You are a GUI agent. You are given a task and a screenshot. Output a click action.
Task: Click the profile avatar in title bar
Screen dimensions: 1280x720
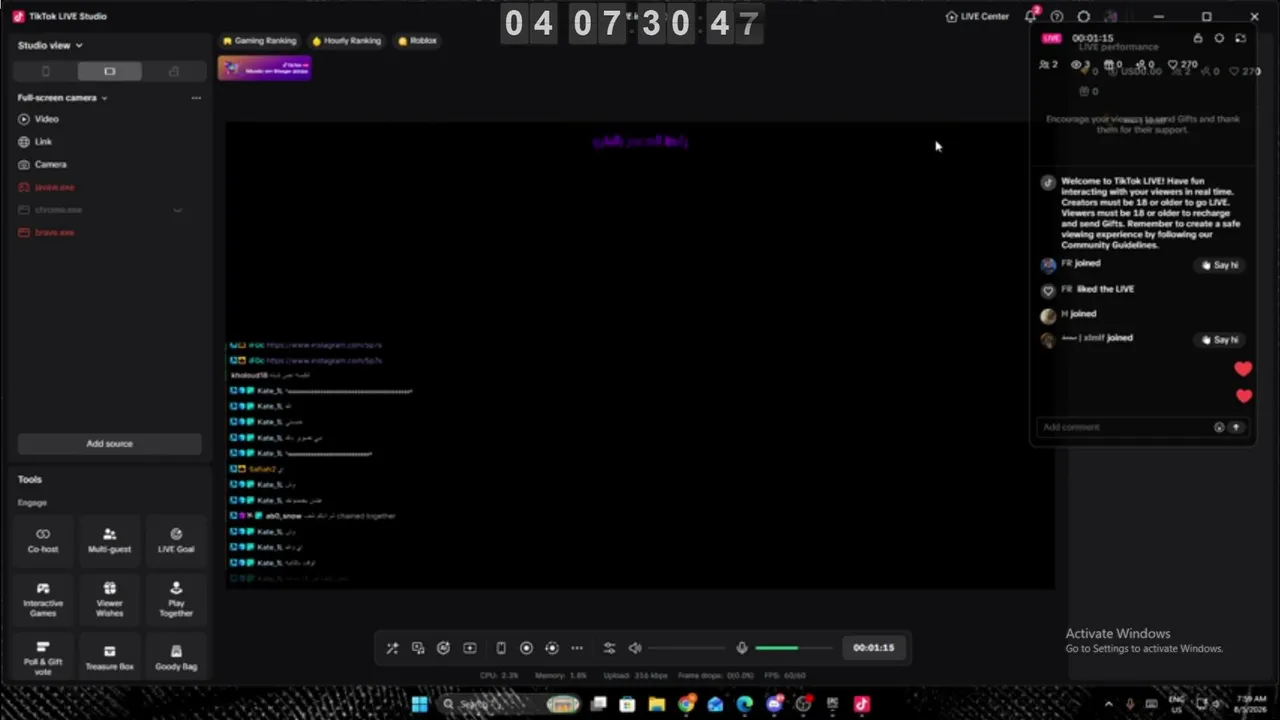point(1111,17)
